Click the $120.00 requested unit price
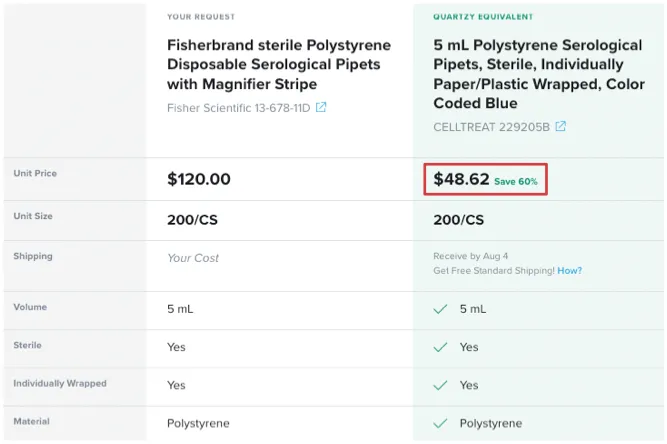 pyautogui.click(x=199, y=179)
